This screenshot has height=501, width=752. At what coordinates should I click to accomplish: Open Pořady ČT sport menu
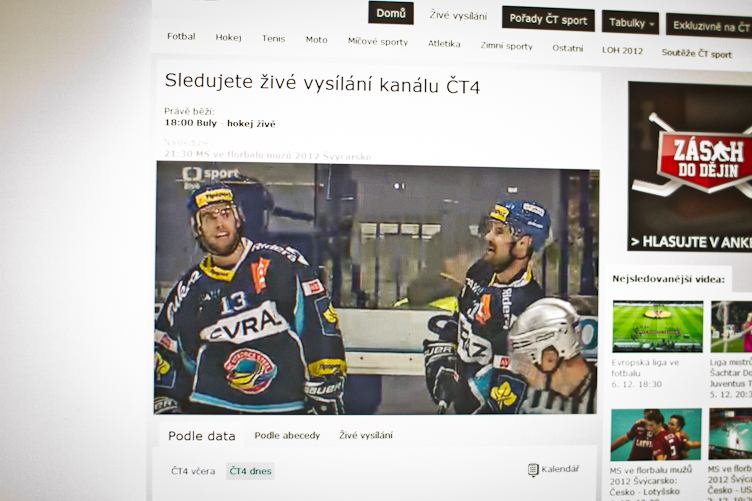548,20
